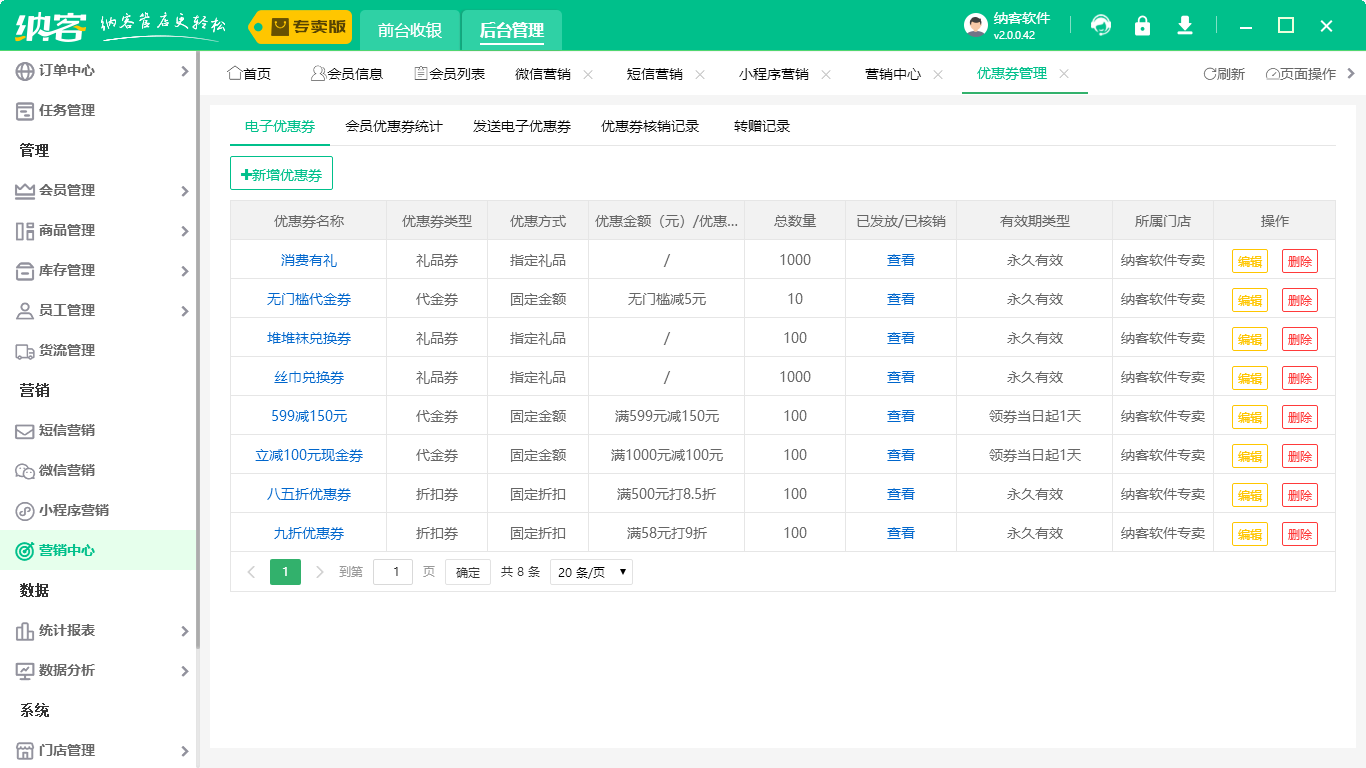The image size is (1366, 768).
Task: Open 短信营销 in the sidebar
Action: (x=67, y=430)
